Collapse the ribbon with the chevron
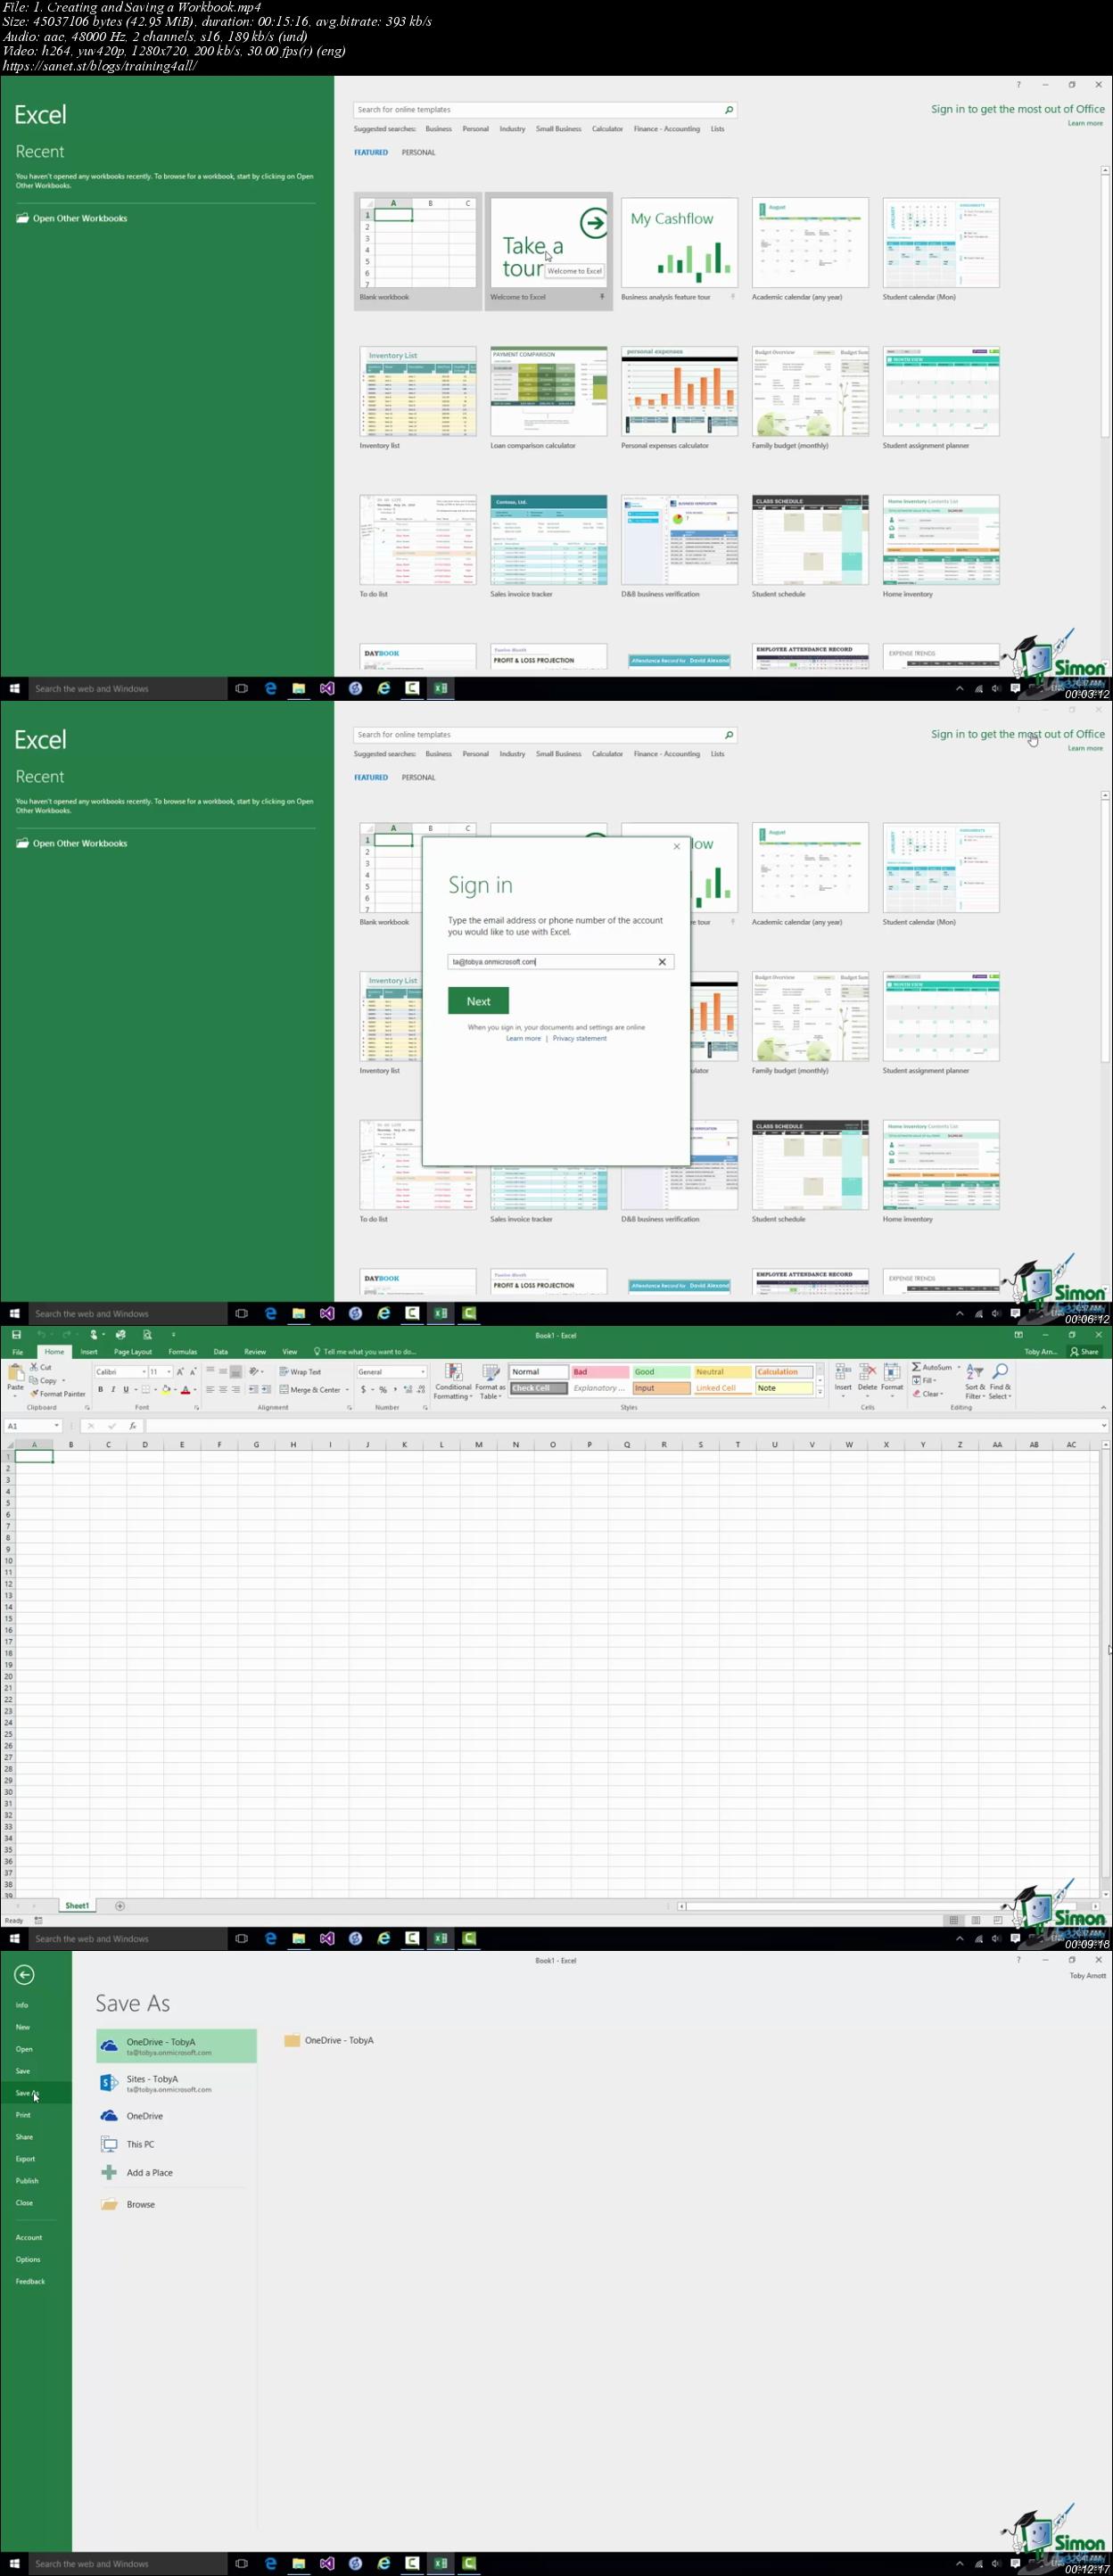The width and height of the screenshot is (1113, 2576). pyautogui.click(x=1104, y=1407)
